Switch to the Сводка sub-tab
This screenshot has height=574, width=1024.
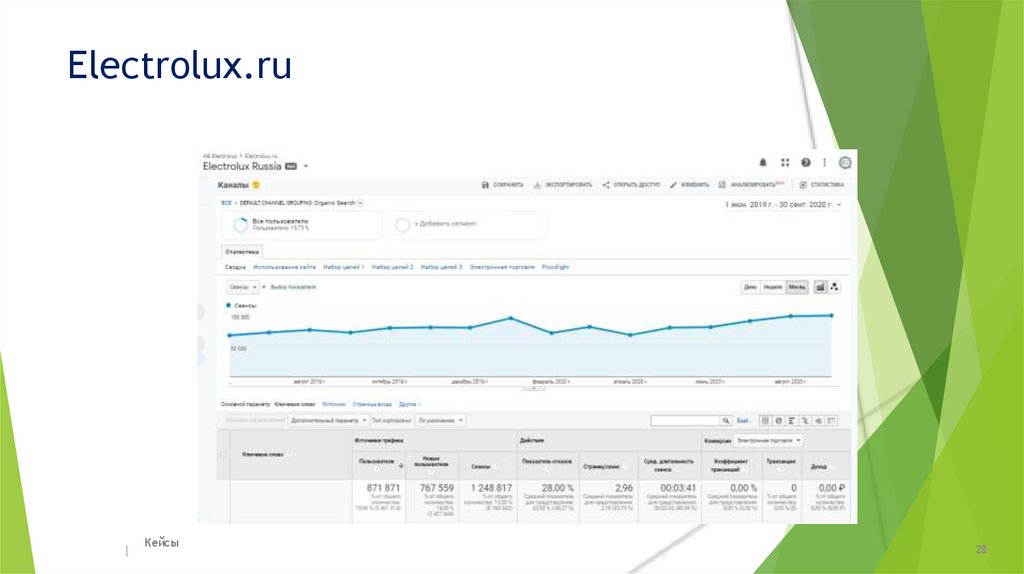click(235, 267)
